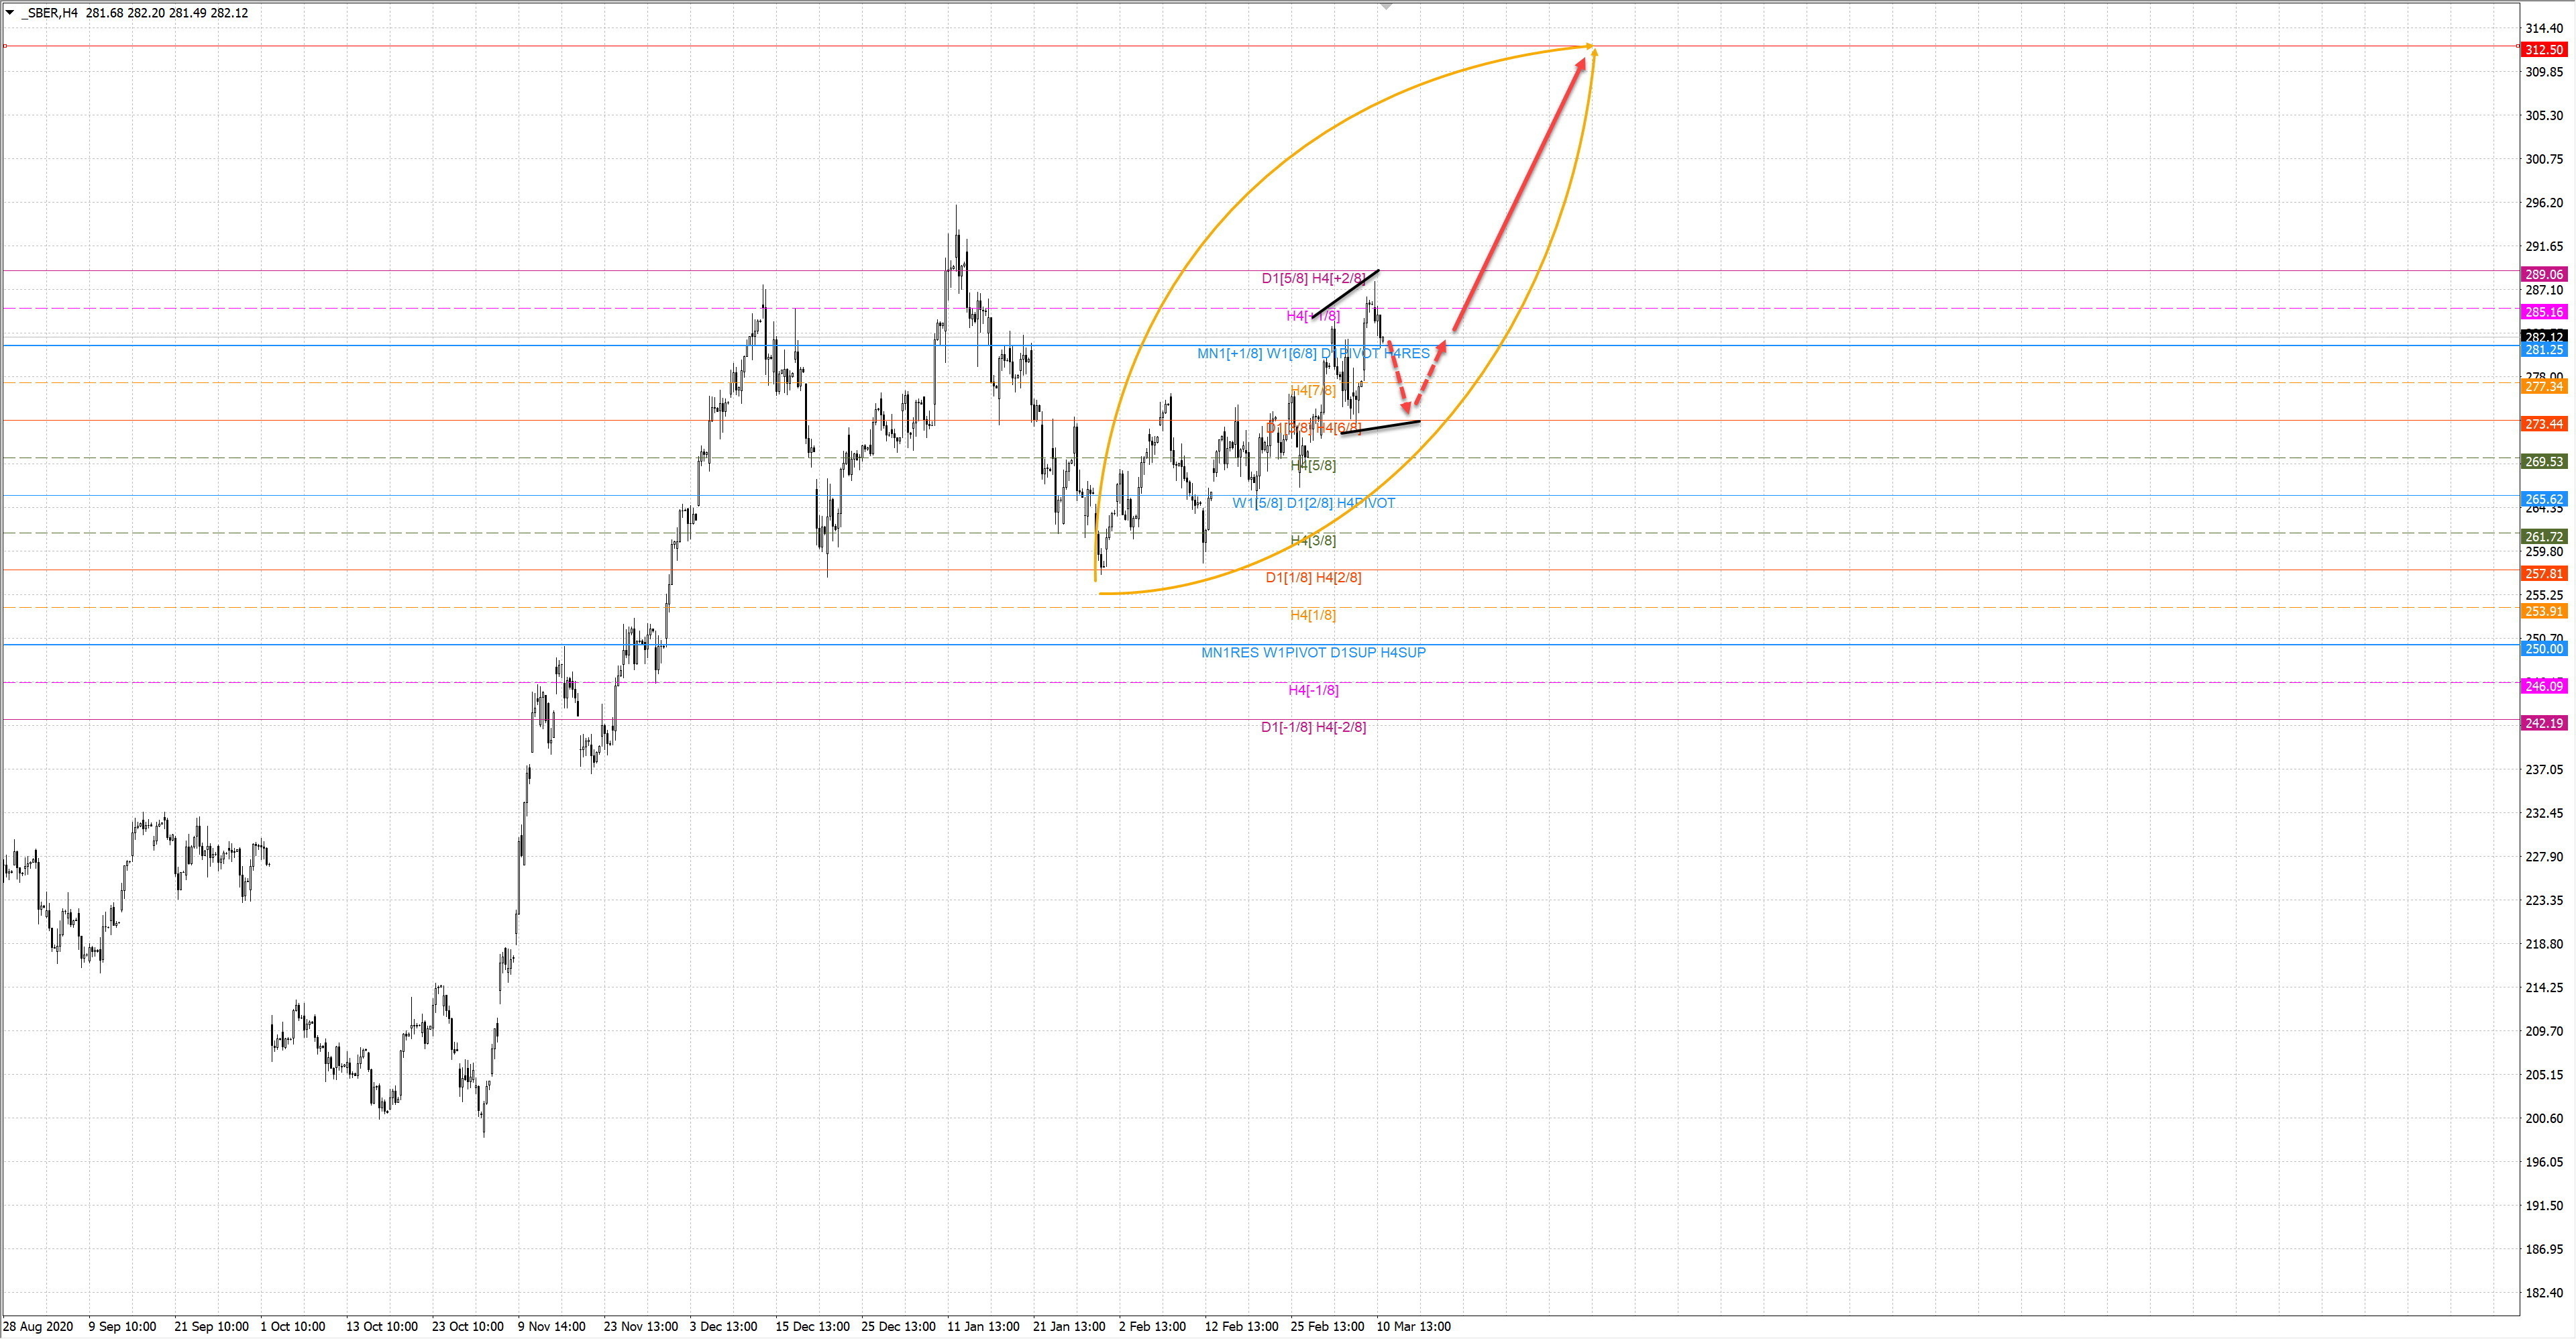Click the red 312.50 price label

2544,50
